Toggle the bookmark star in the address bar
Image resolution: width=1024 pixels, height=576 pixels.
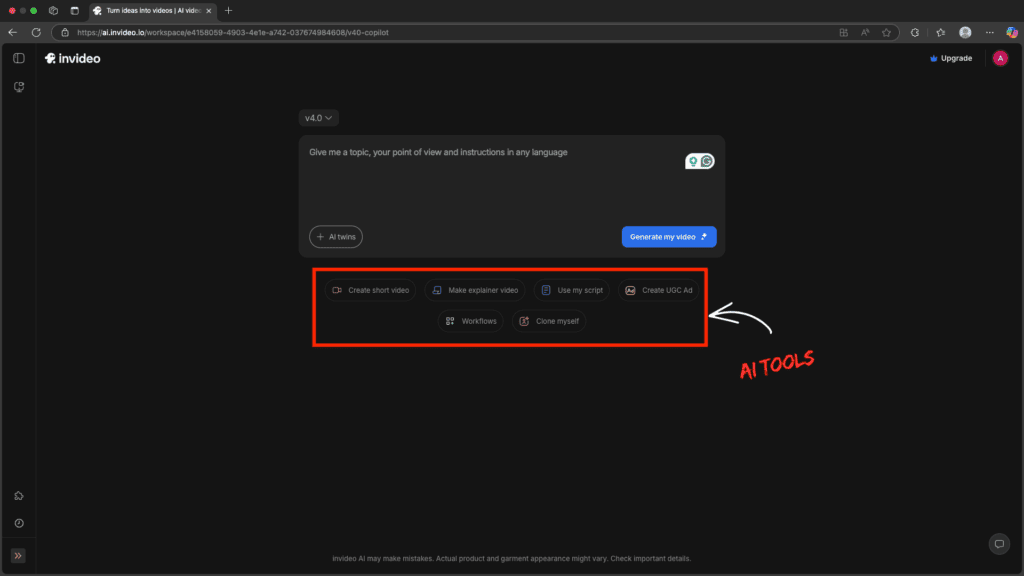coord(886,32)
